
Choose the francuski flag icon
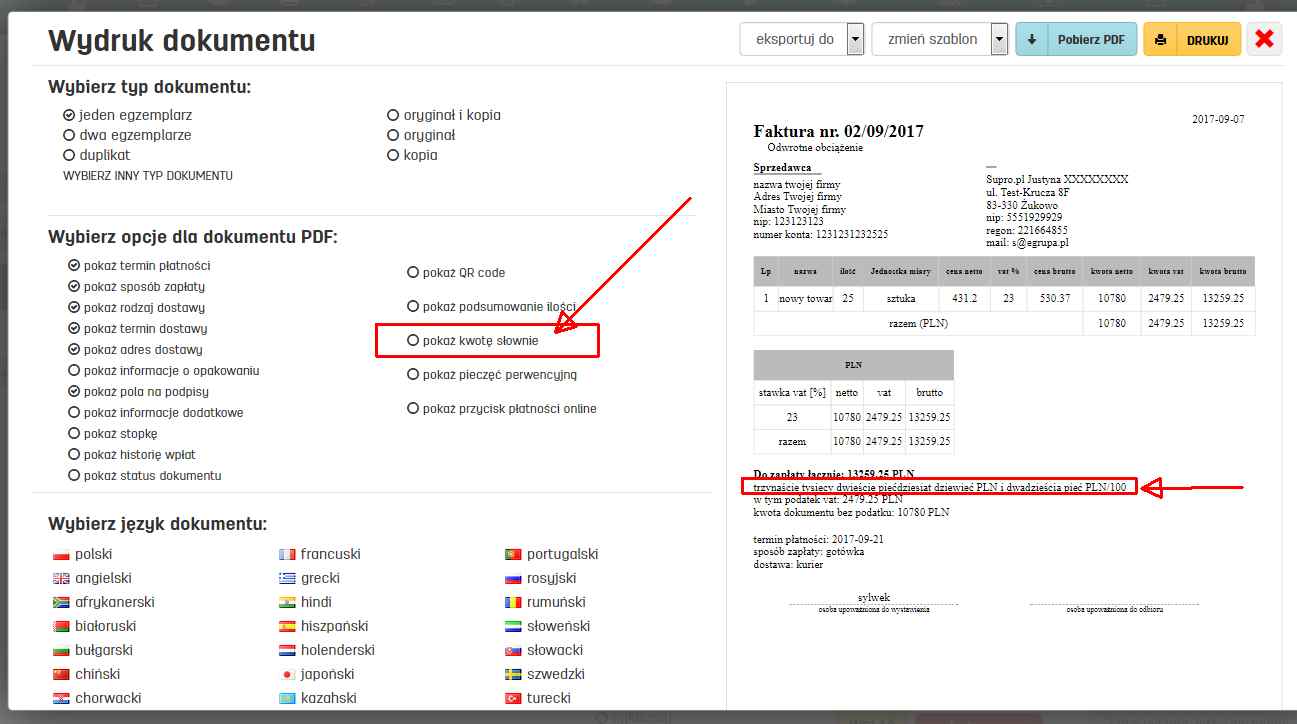coord(289,553)
